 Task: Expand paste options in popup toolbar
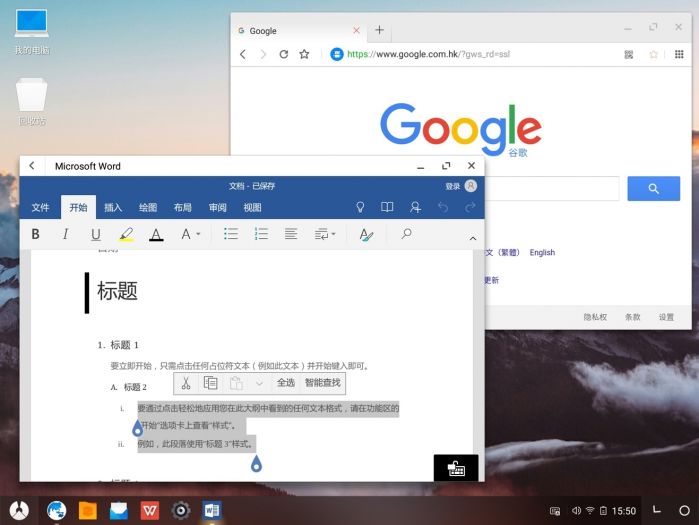tap(259, 383)
